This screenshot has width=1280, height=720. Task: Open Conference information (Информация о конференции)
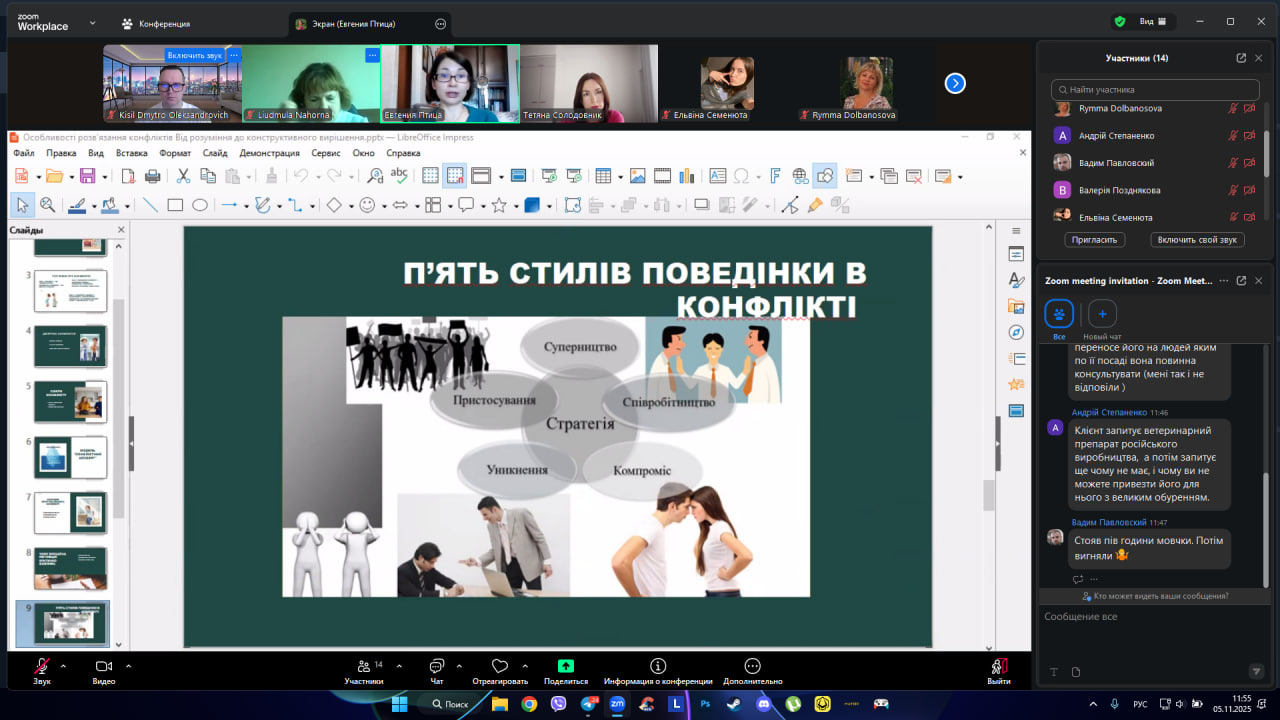pyautogui.click(x=658, y=666)
